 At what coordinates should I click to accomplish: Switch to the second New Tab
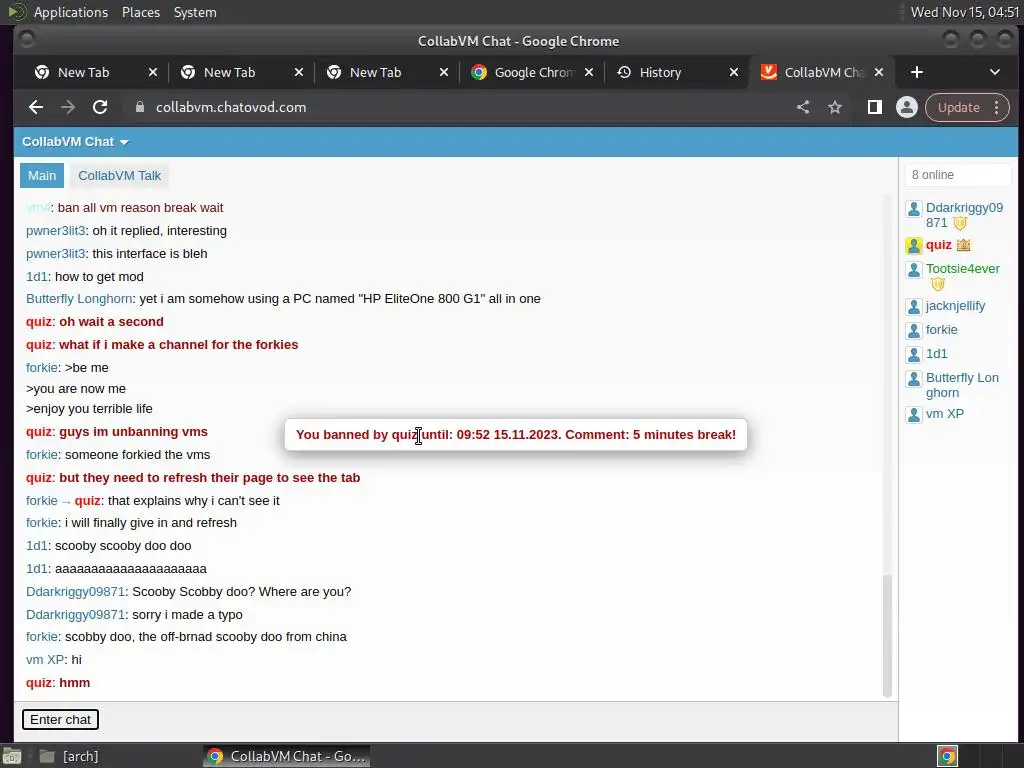[229, 72]
